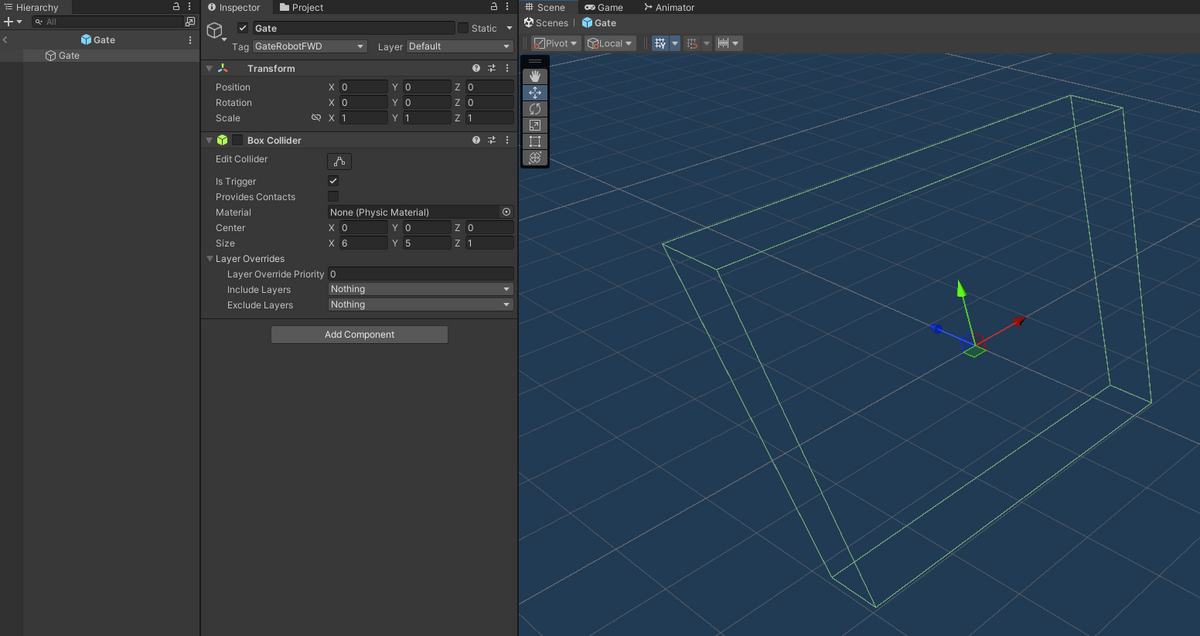Select the Rect tool
The height and width of the screenshot is (636, 1200).
coord(535,141)
